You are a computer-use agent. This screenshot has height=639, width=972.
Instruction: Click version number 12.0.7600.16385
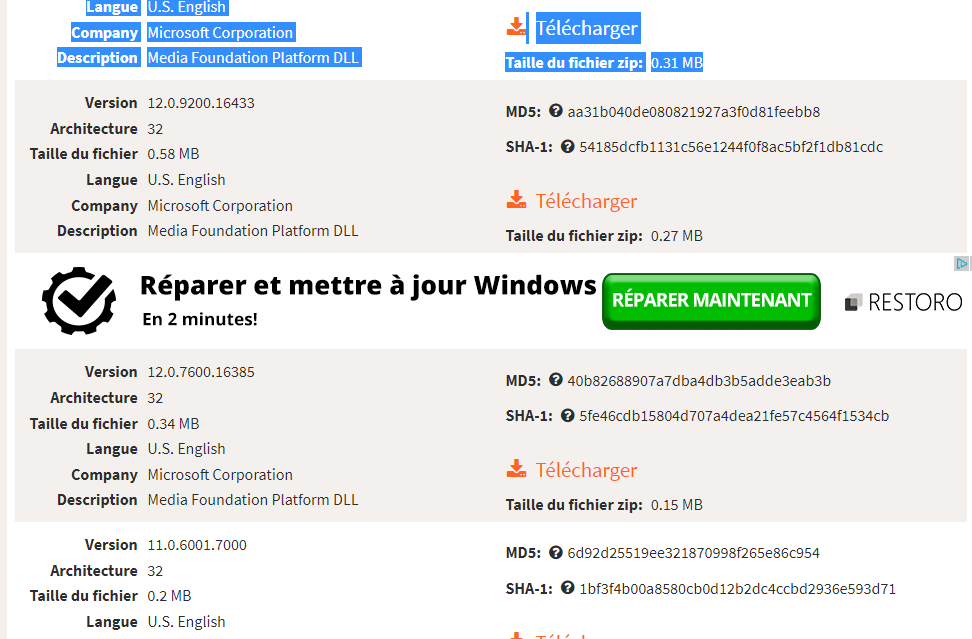[x=201, y=372]
